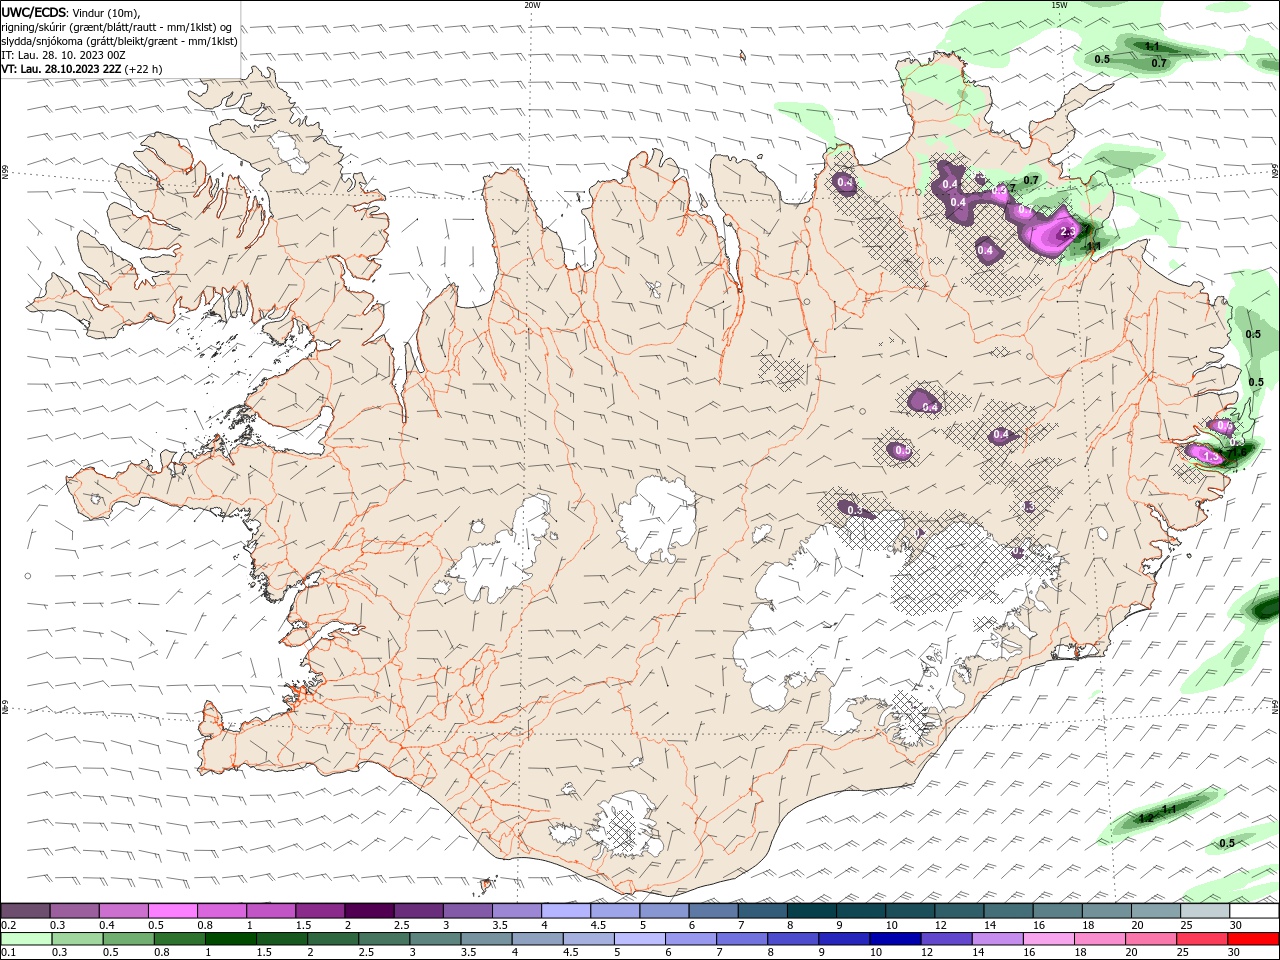This screenshot has width=1280, height=960.
Task: Click the '66N' latitude label at the left edge
Action: click(x=5, y=173)
